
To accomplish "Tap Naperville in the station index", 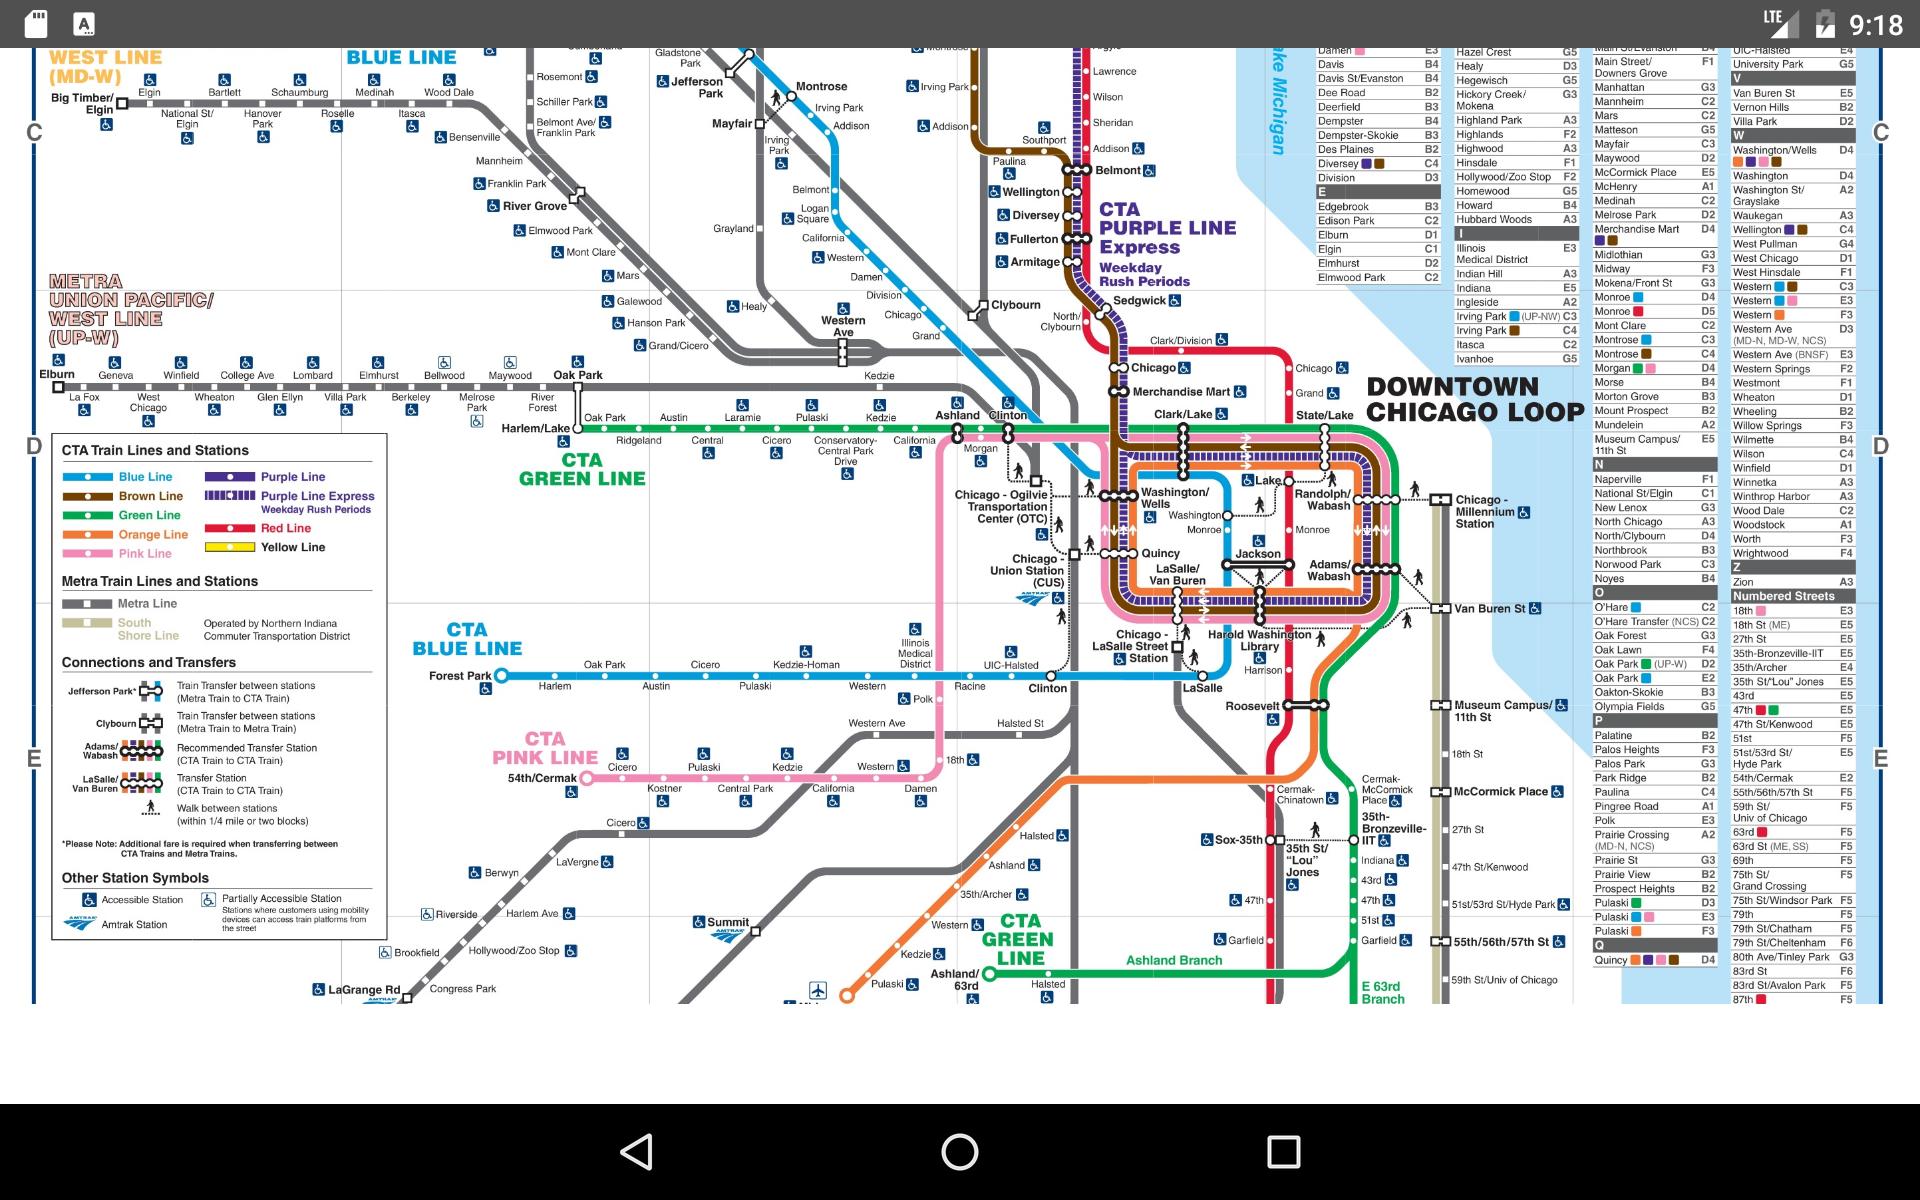I will (x=1618, y=479).
